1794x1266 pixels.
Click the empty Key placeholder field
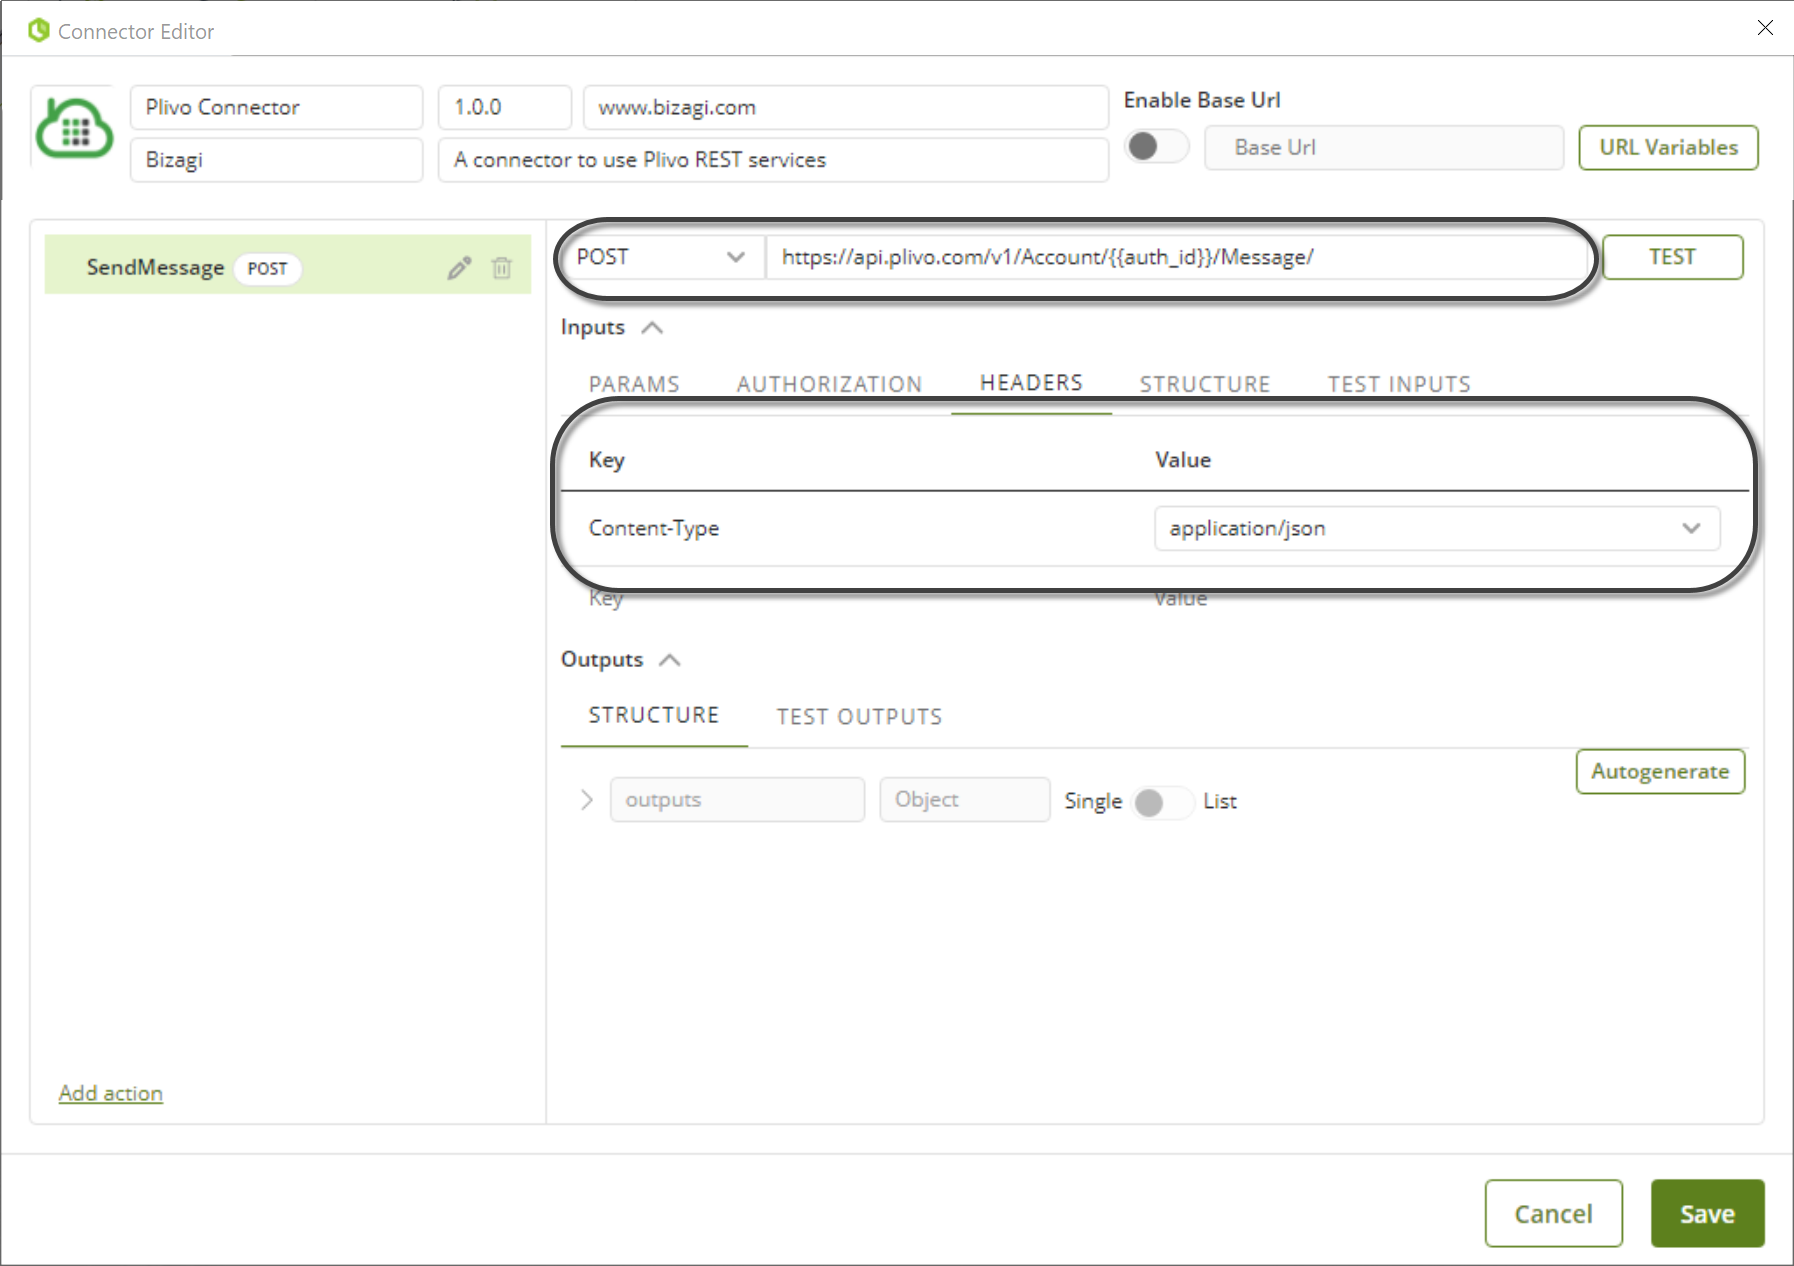[x=606, y=598]
